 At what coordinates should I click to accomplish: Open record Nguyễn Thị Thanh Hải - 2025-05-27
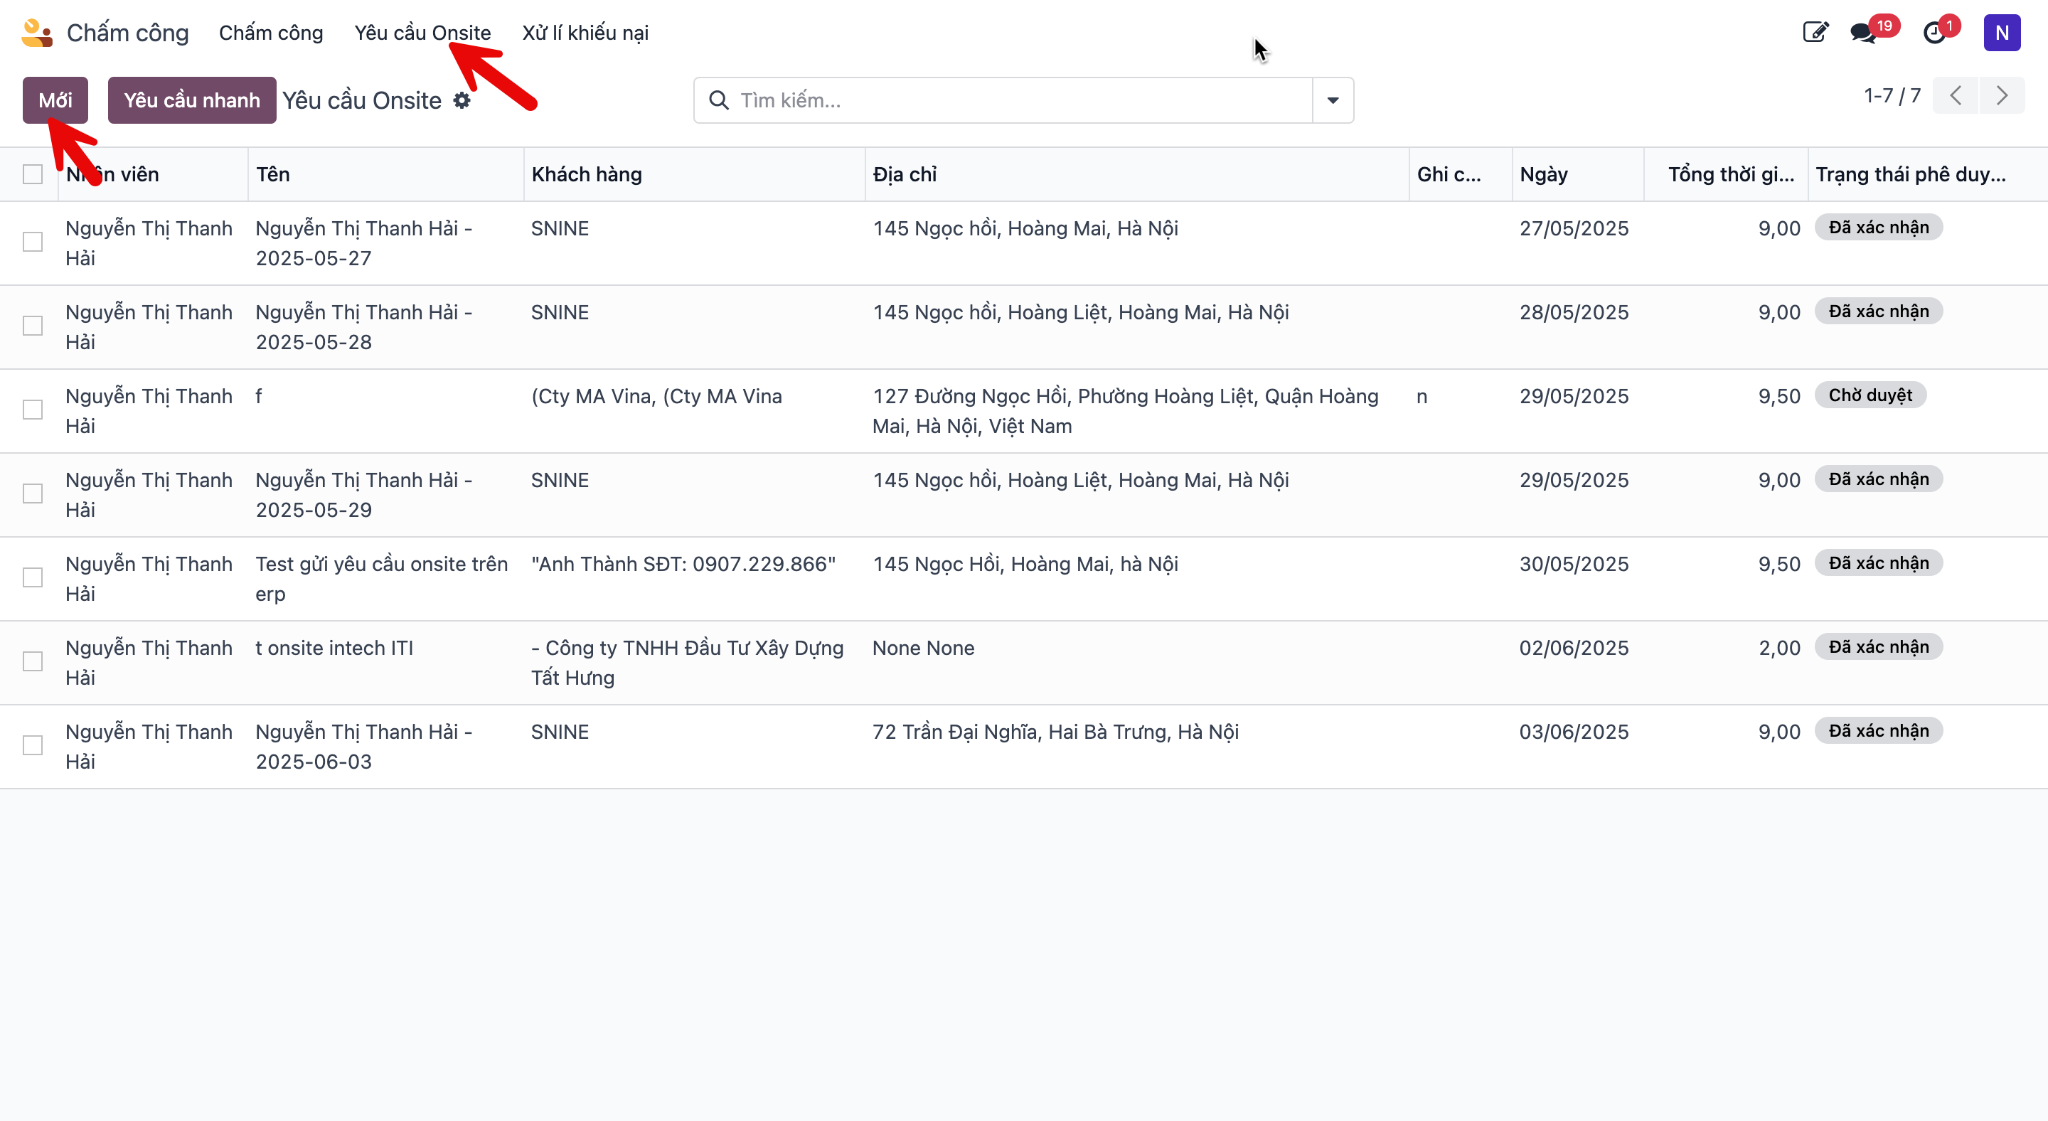(x=364, y=243)
